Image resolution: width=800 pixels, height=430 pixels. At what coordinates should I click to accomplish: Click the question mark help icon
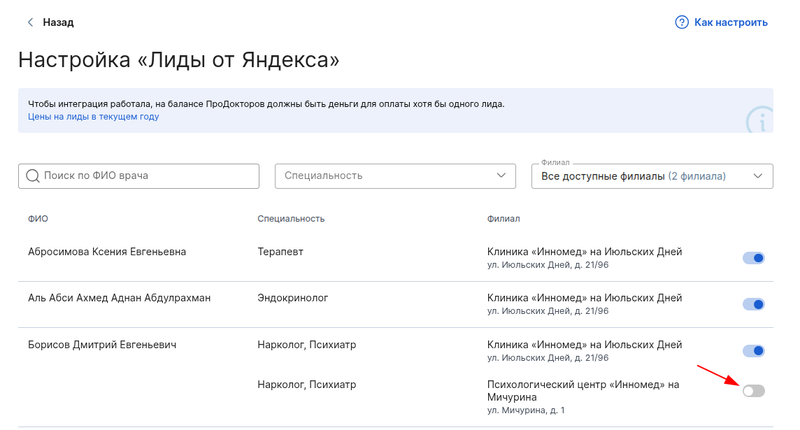click(x=682, y=22)
